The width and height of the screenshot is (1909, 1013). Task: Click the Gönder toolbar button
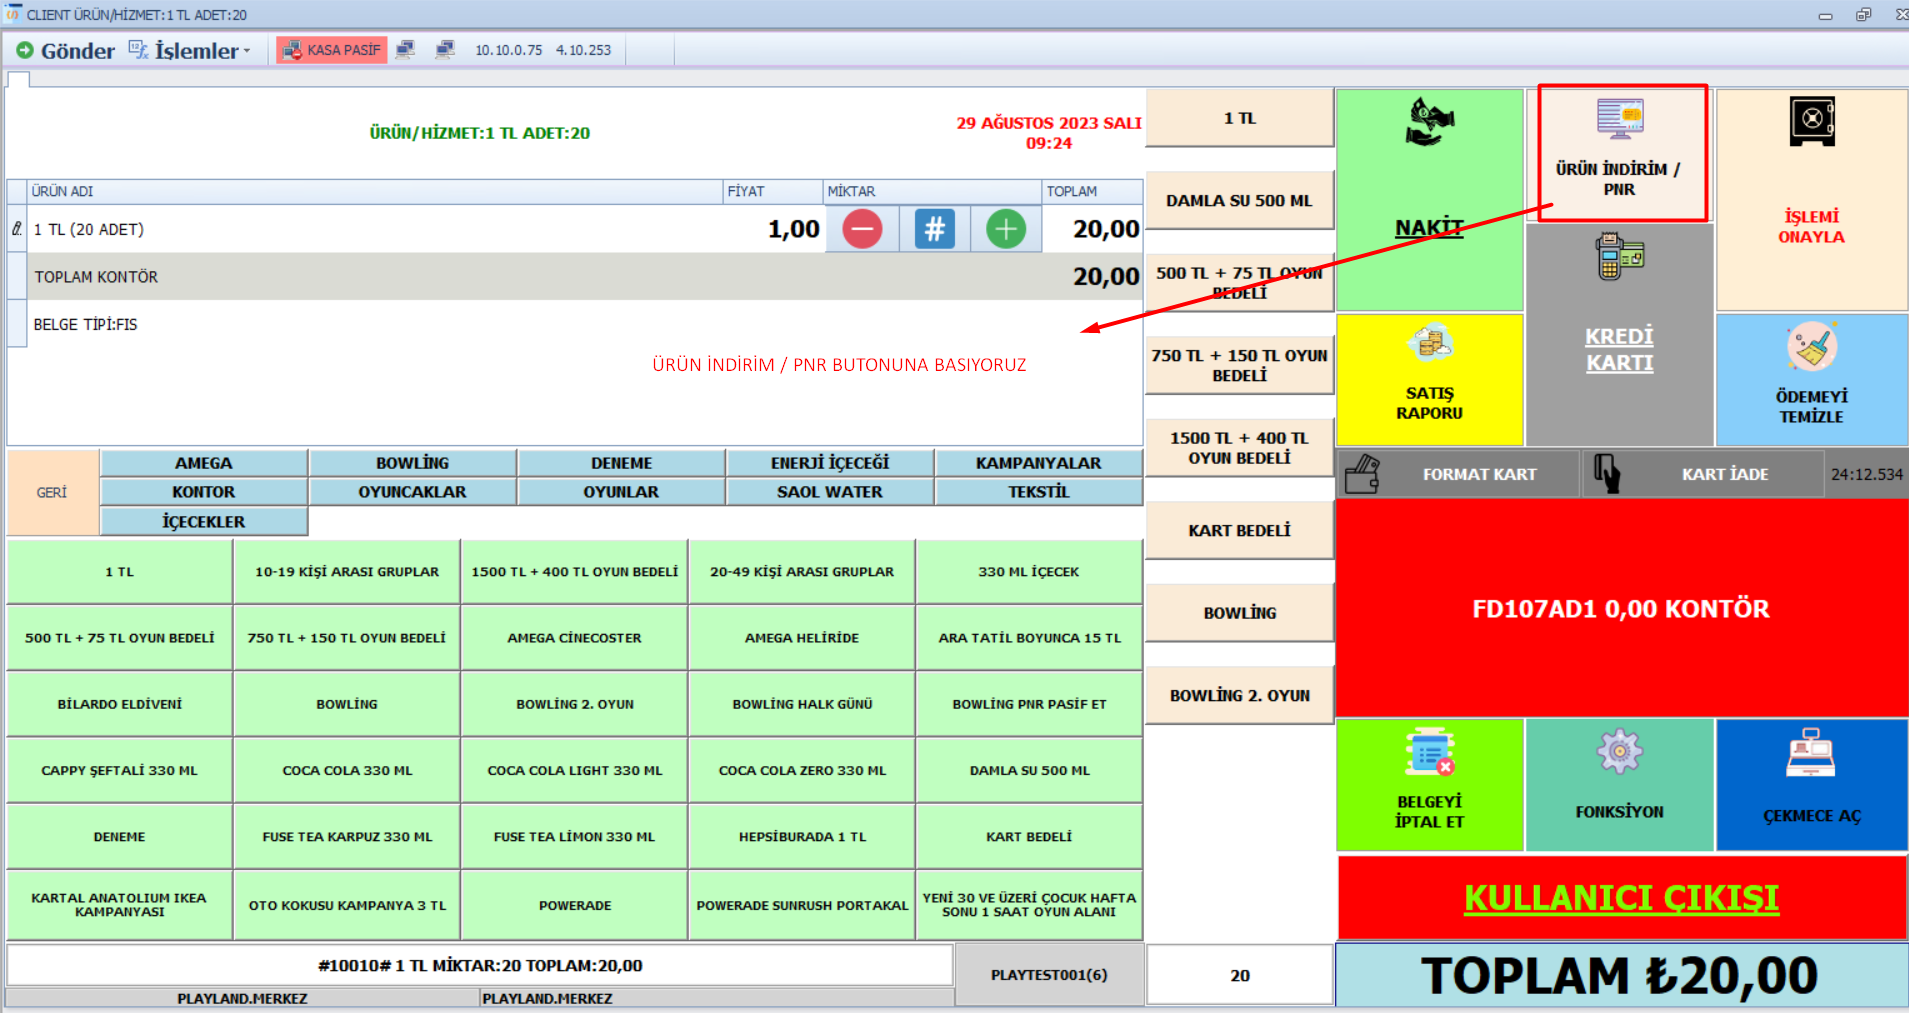coord(66,50)
